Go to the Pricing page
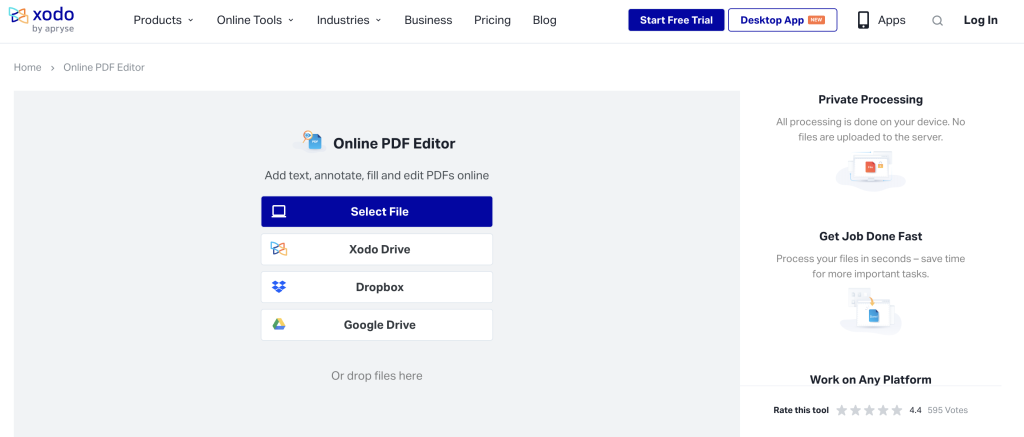1024x437 pixels. (x=492, y=20)
